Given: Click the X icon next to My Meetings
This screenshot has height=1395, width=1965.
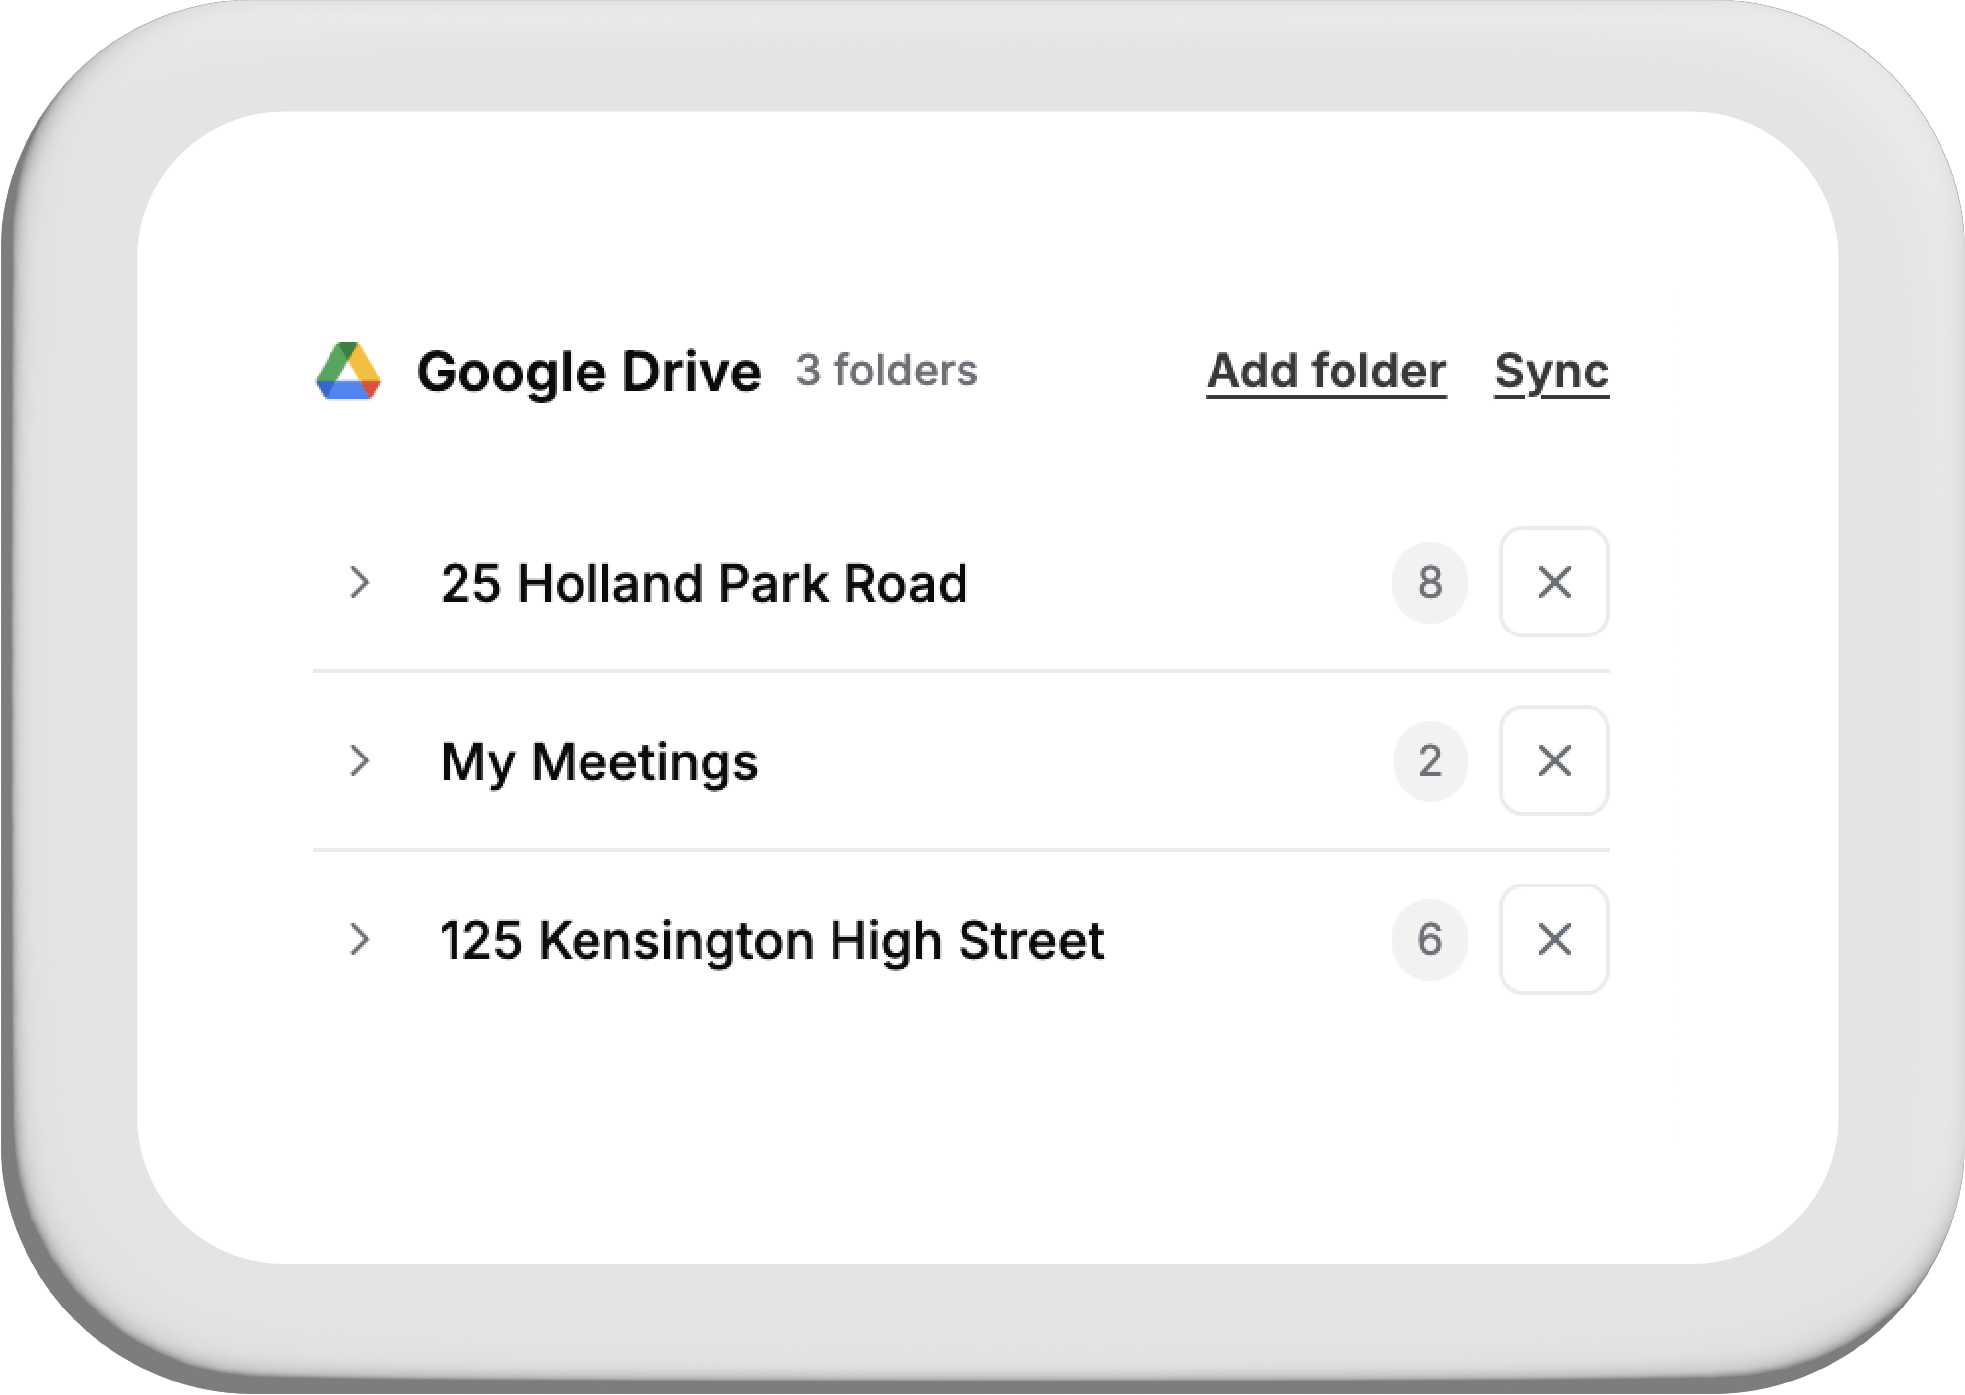Looking at the screenshot, I should (x=1554, y=761).
